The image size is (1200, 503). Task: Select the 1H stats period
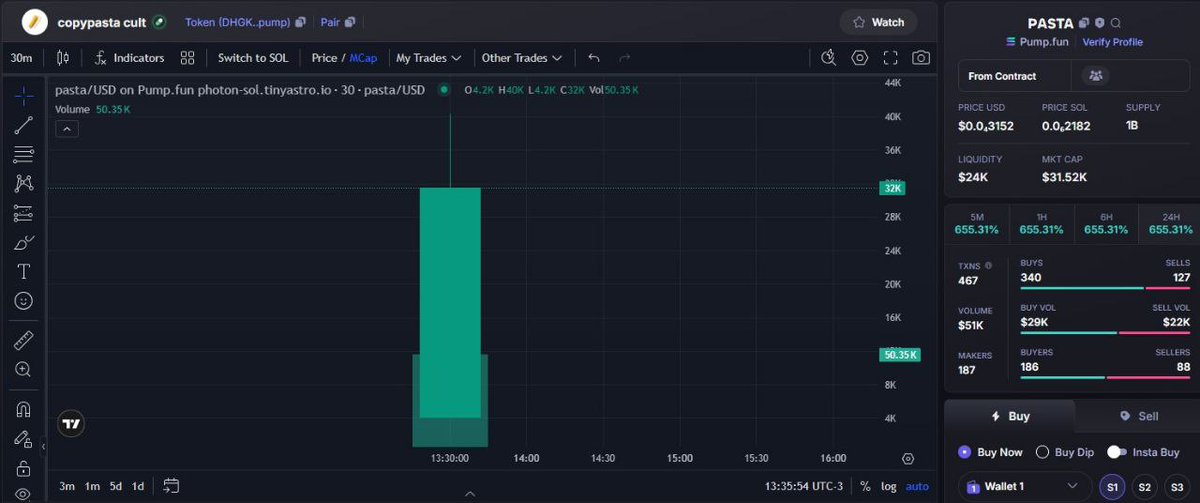[x=1041, y=224]
